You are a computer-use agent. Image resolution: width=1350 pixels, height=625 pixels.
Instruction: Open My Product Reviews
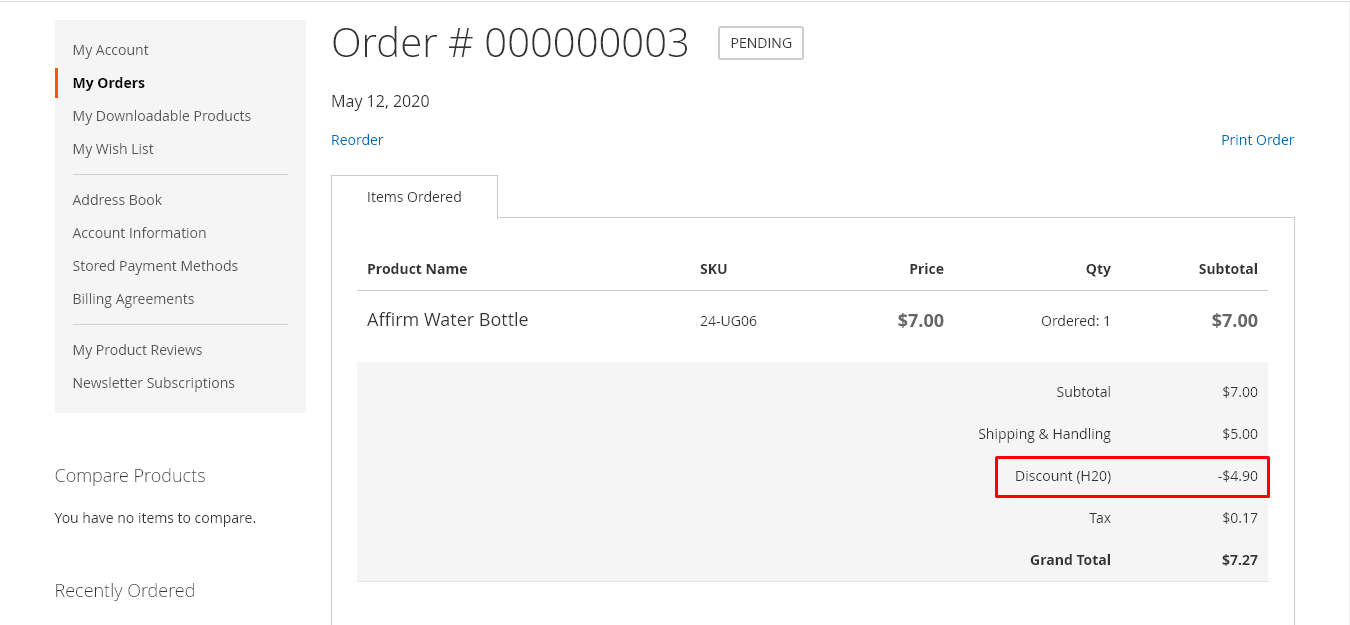pyautogui.click(x=137, y=350)
